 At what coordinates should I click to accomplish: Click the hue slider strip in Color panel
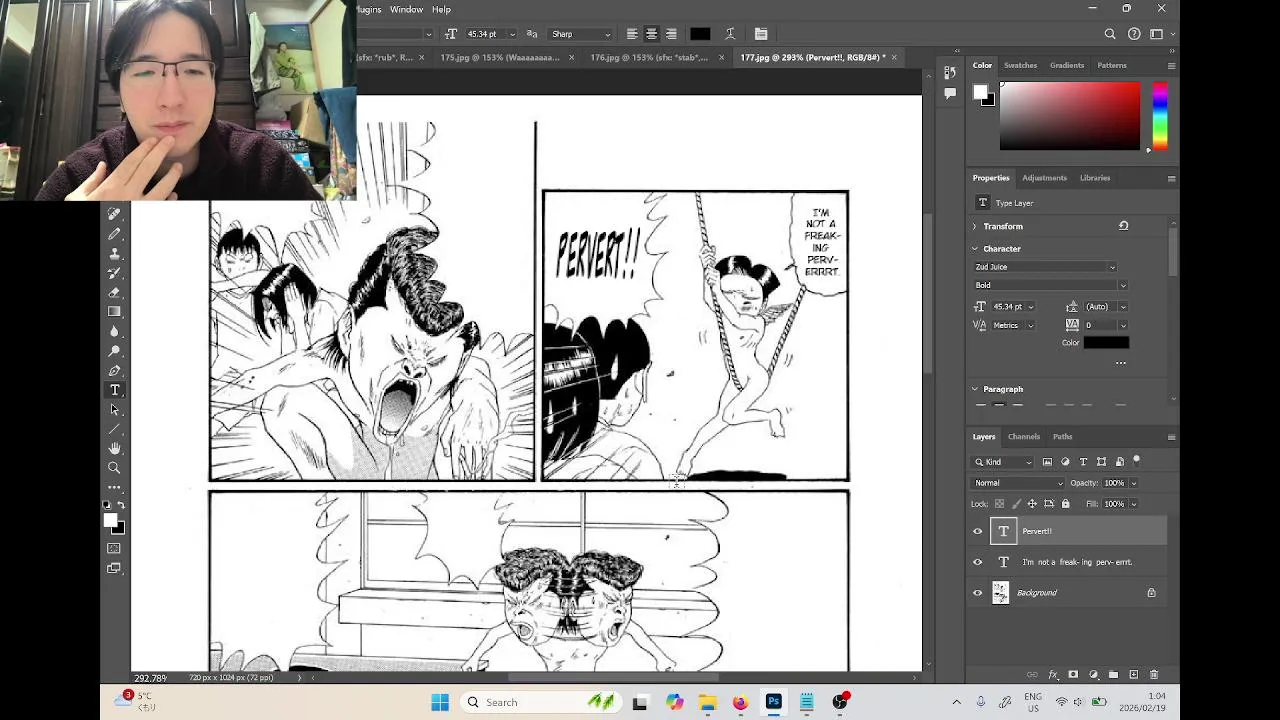pyautogui.click(x=1159, y=116)
